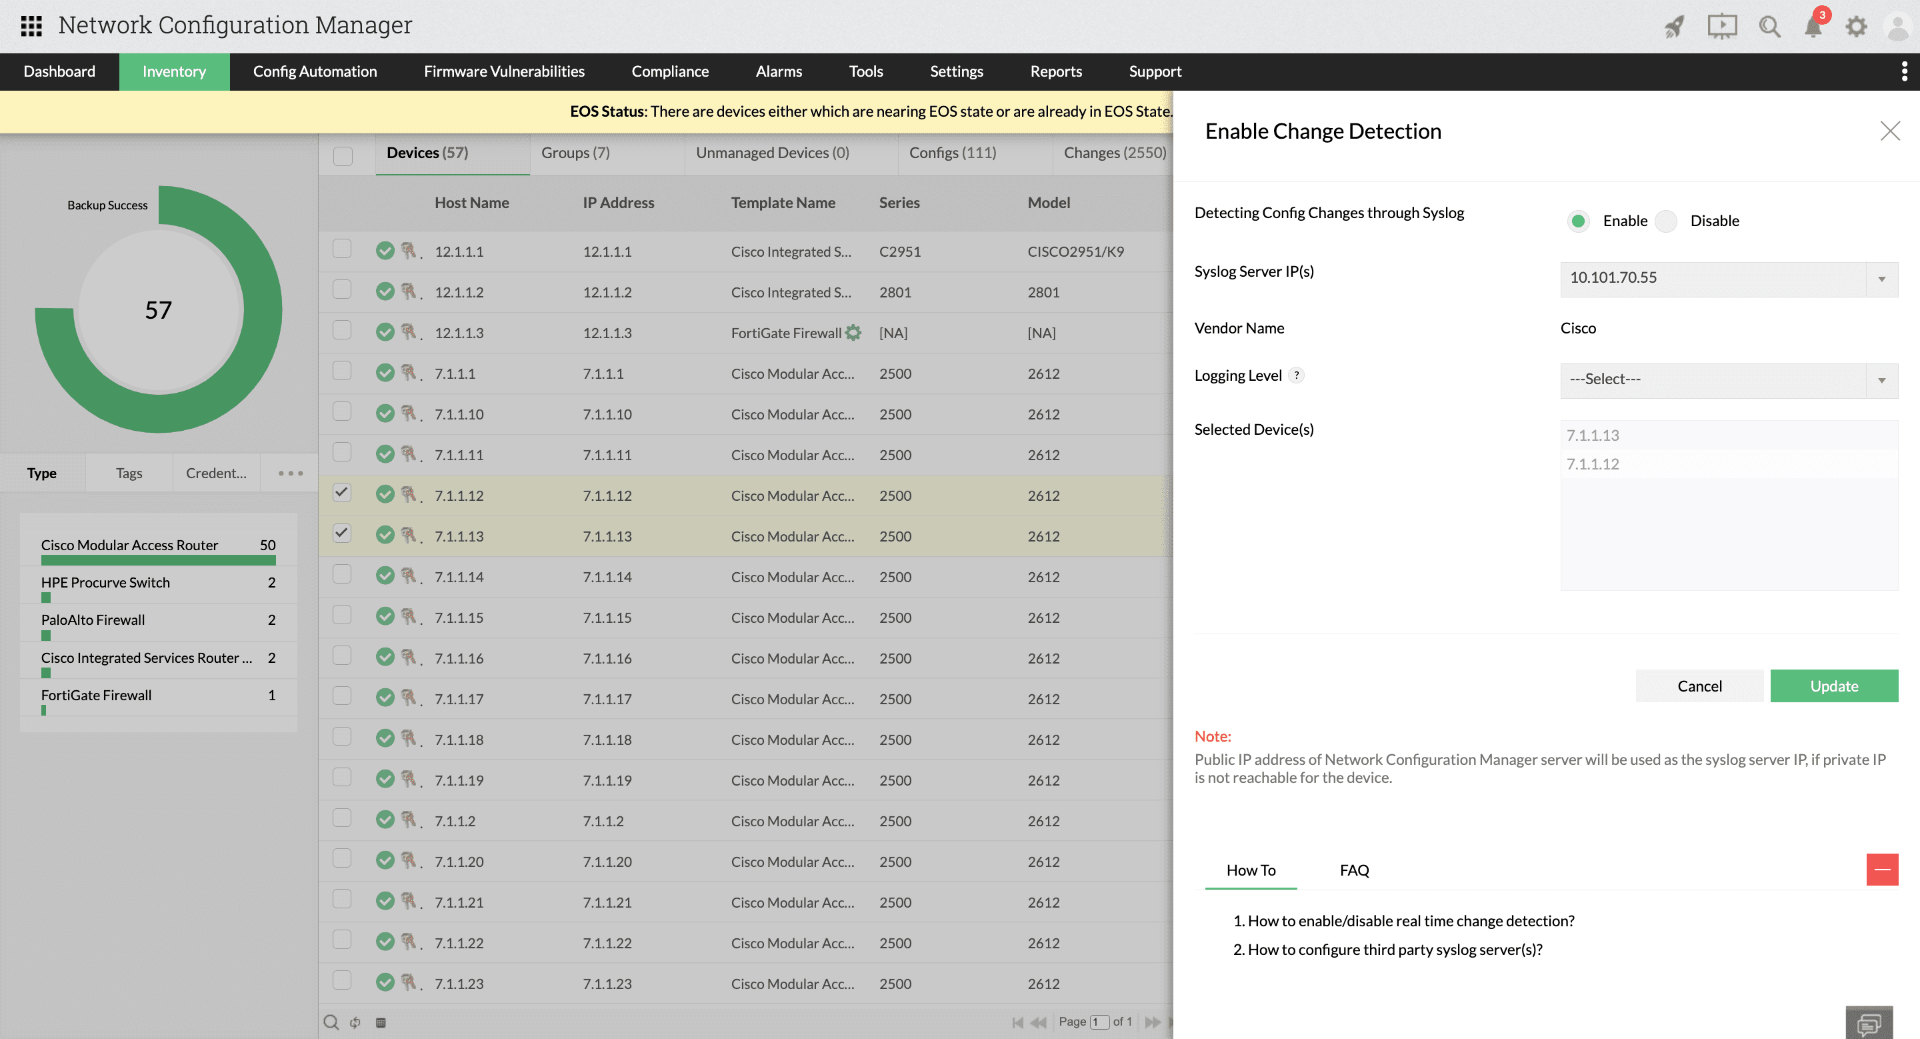Open the settings gear in header
The height and width of the screenshot is (1039, 1920).
pos(1857,27)
